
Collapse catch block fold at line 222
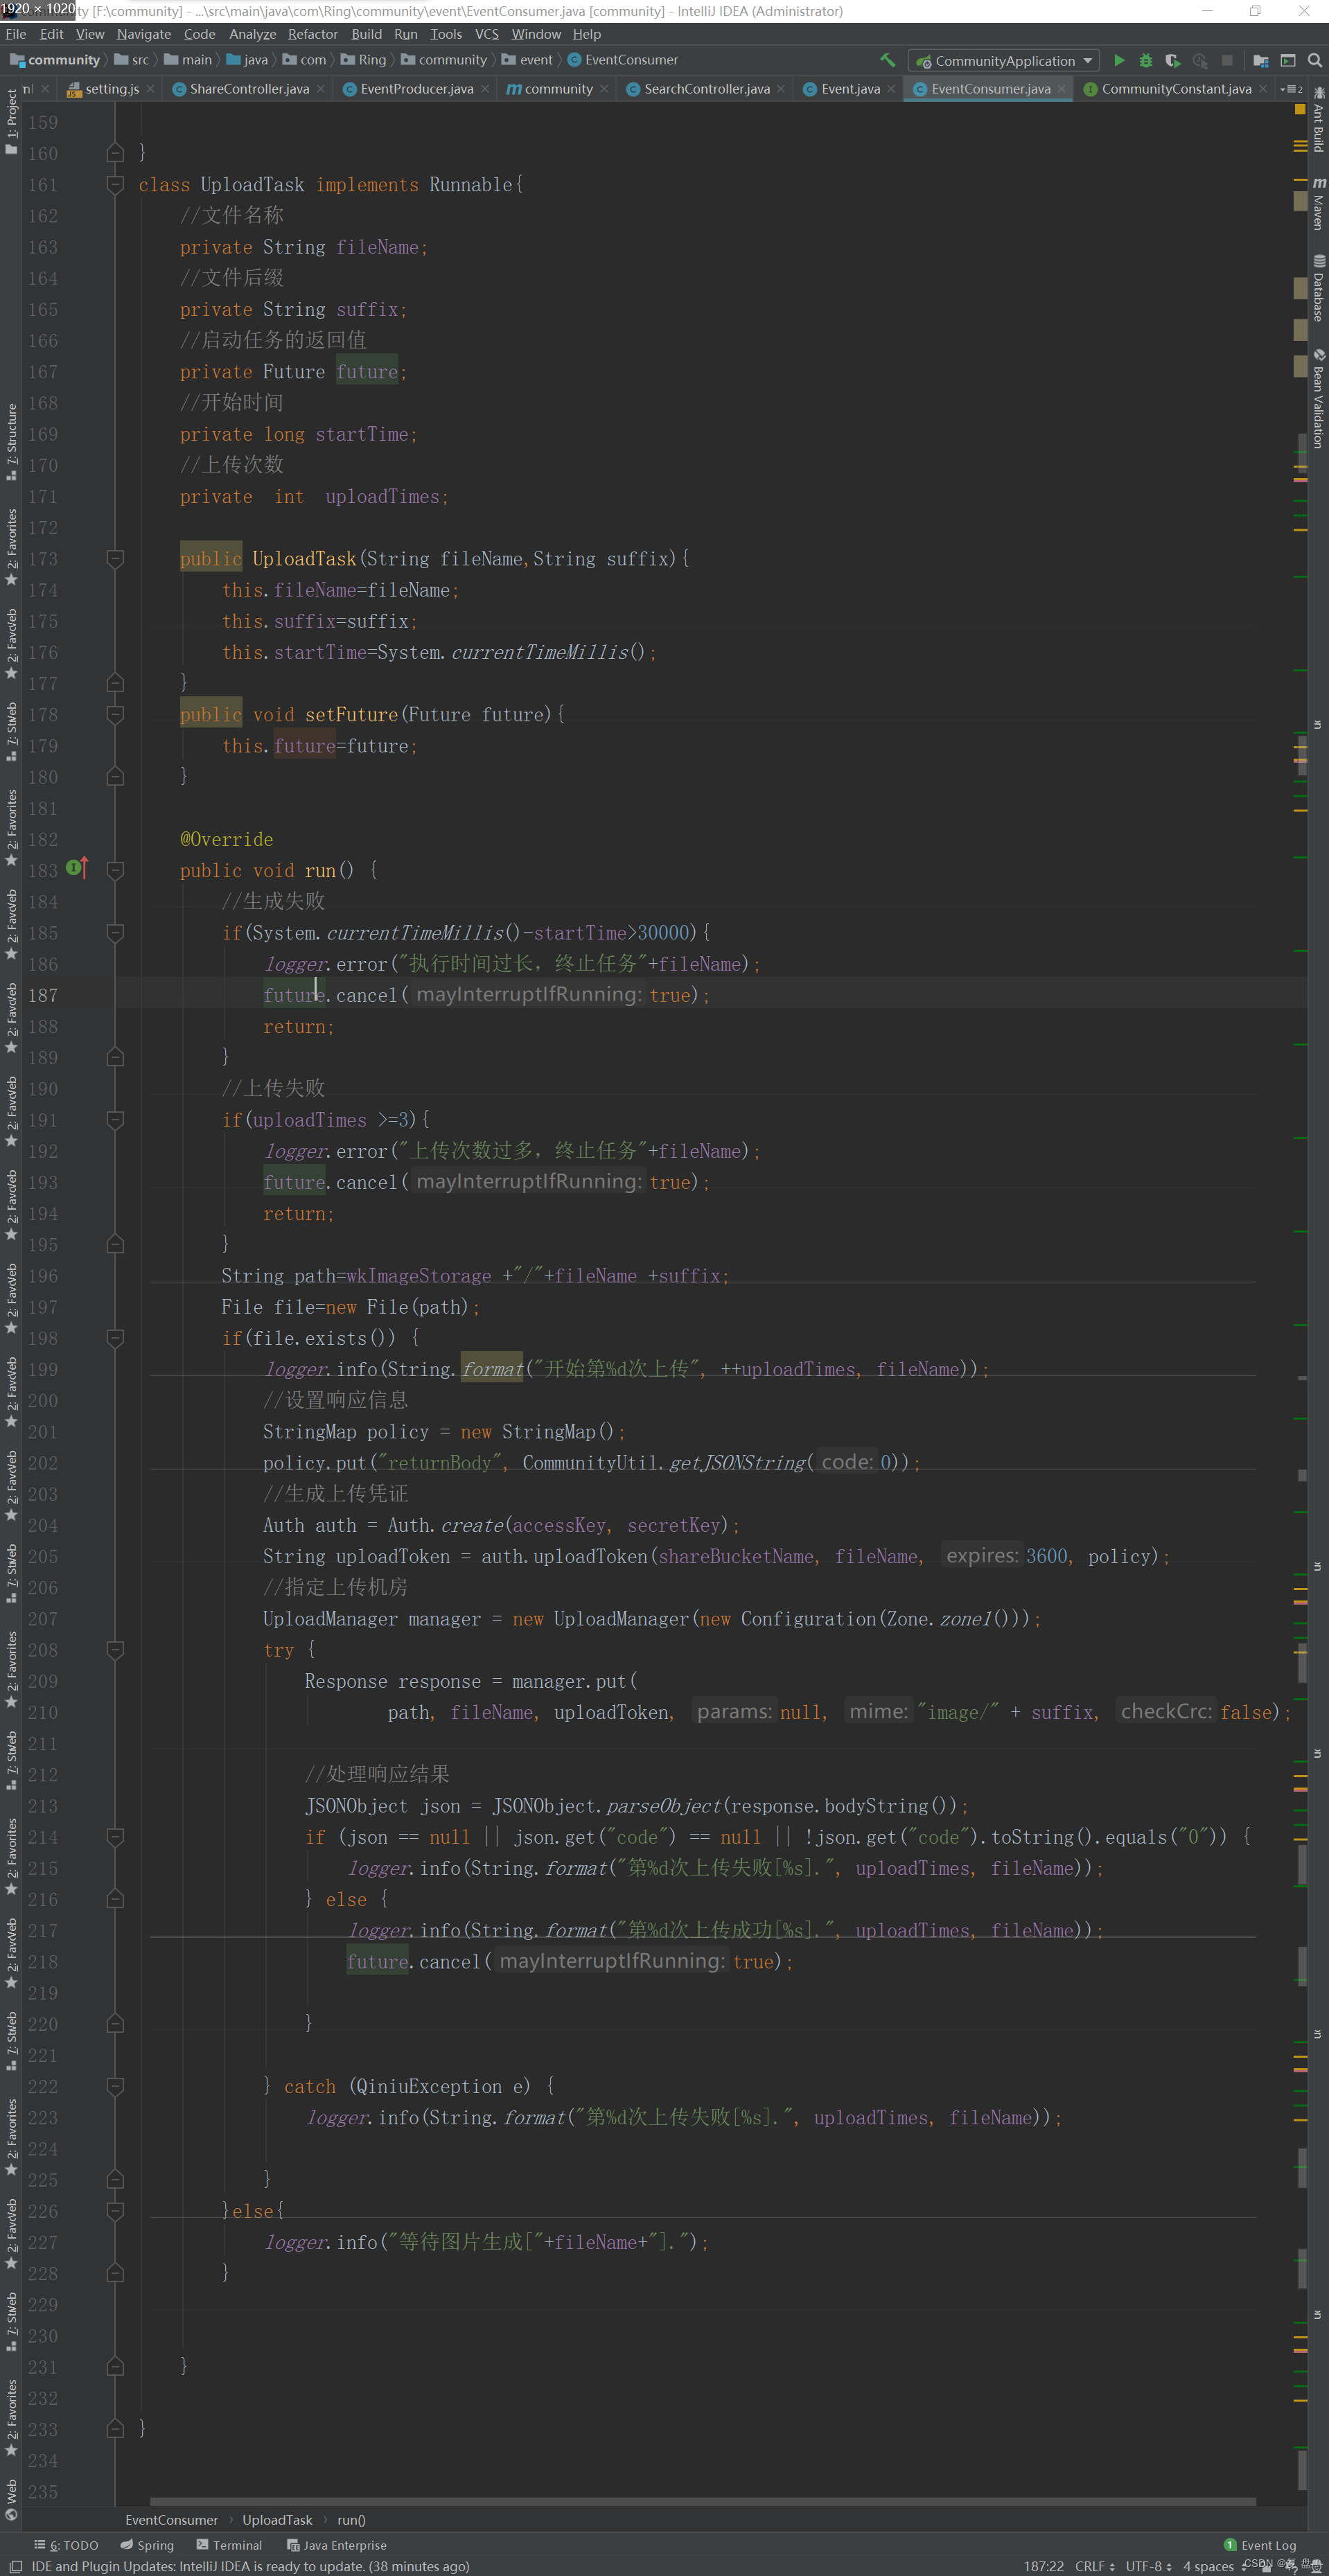(x=115, y=2086)
